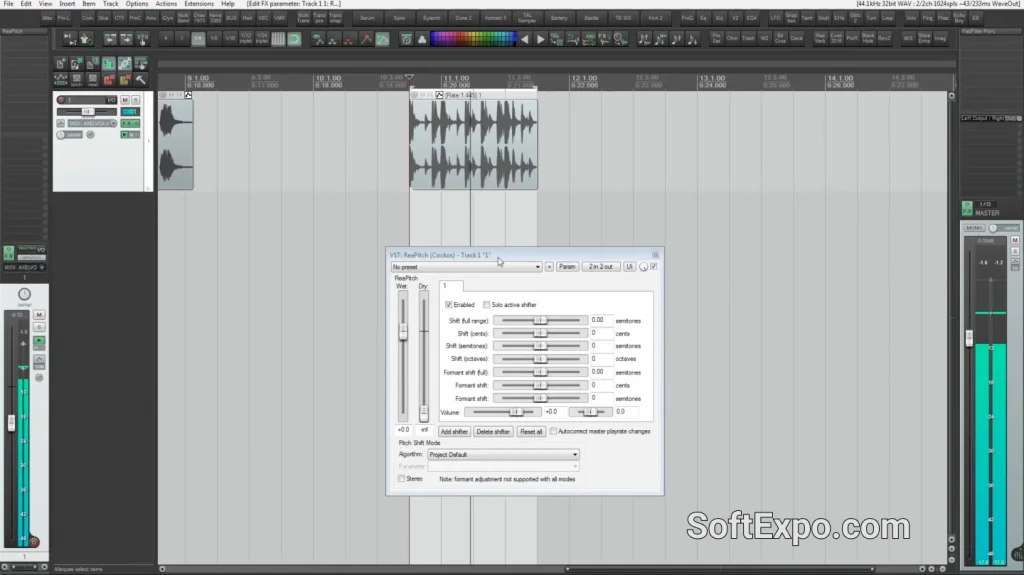This screenshot has width=1024, height=575.
Task: Toggle Autocorrect master playrate changes
Action: (554, 431)
